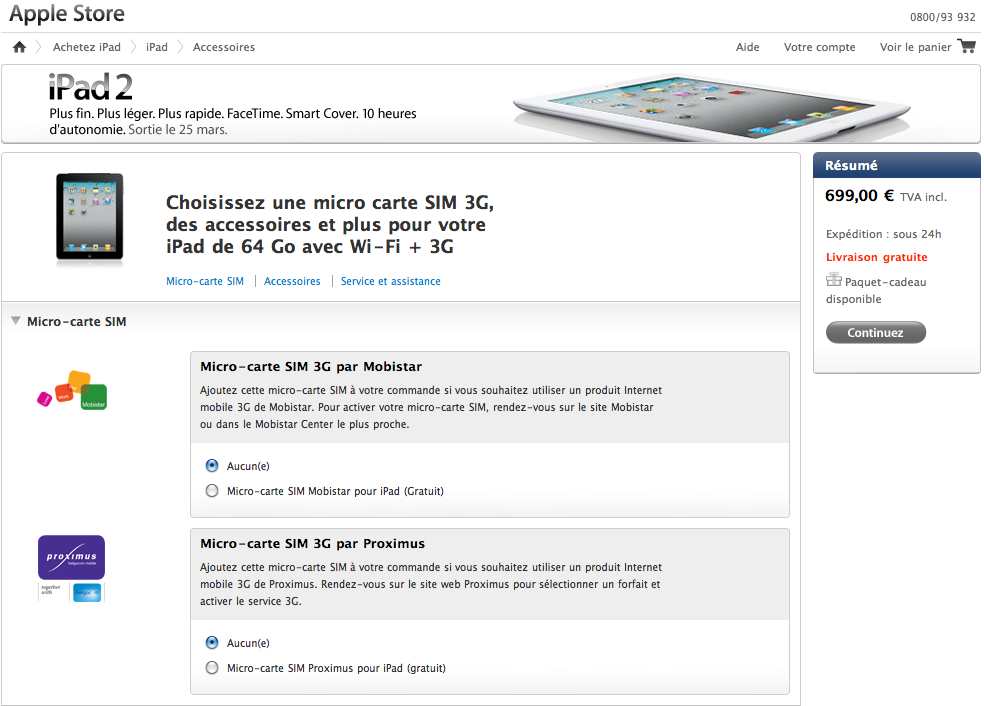The height and width of the screenshot is (706, 984).
Task: Open Votre compte
Action: (820, 47)
